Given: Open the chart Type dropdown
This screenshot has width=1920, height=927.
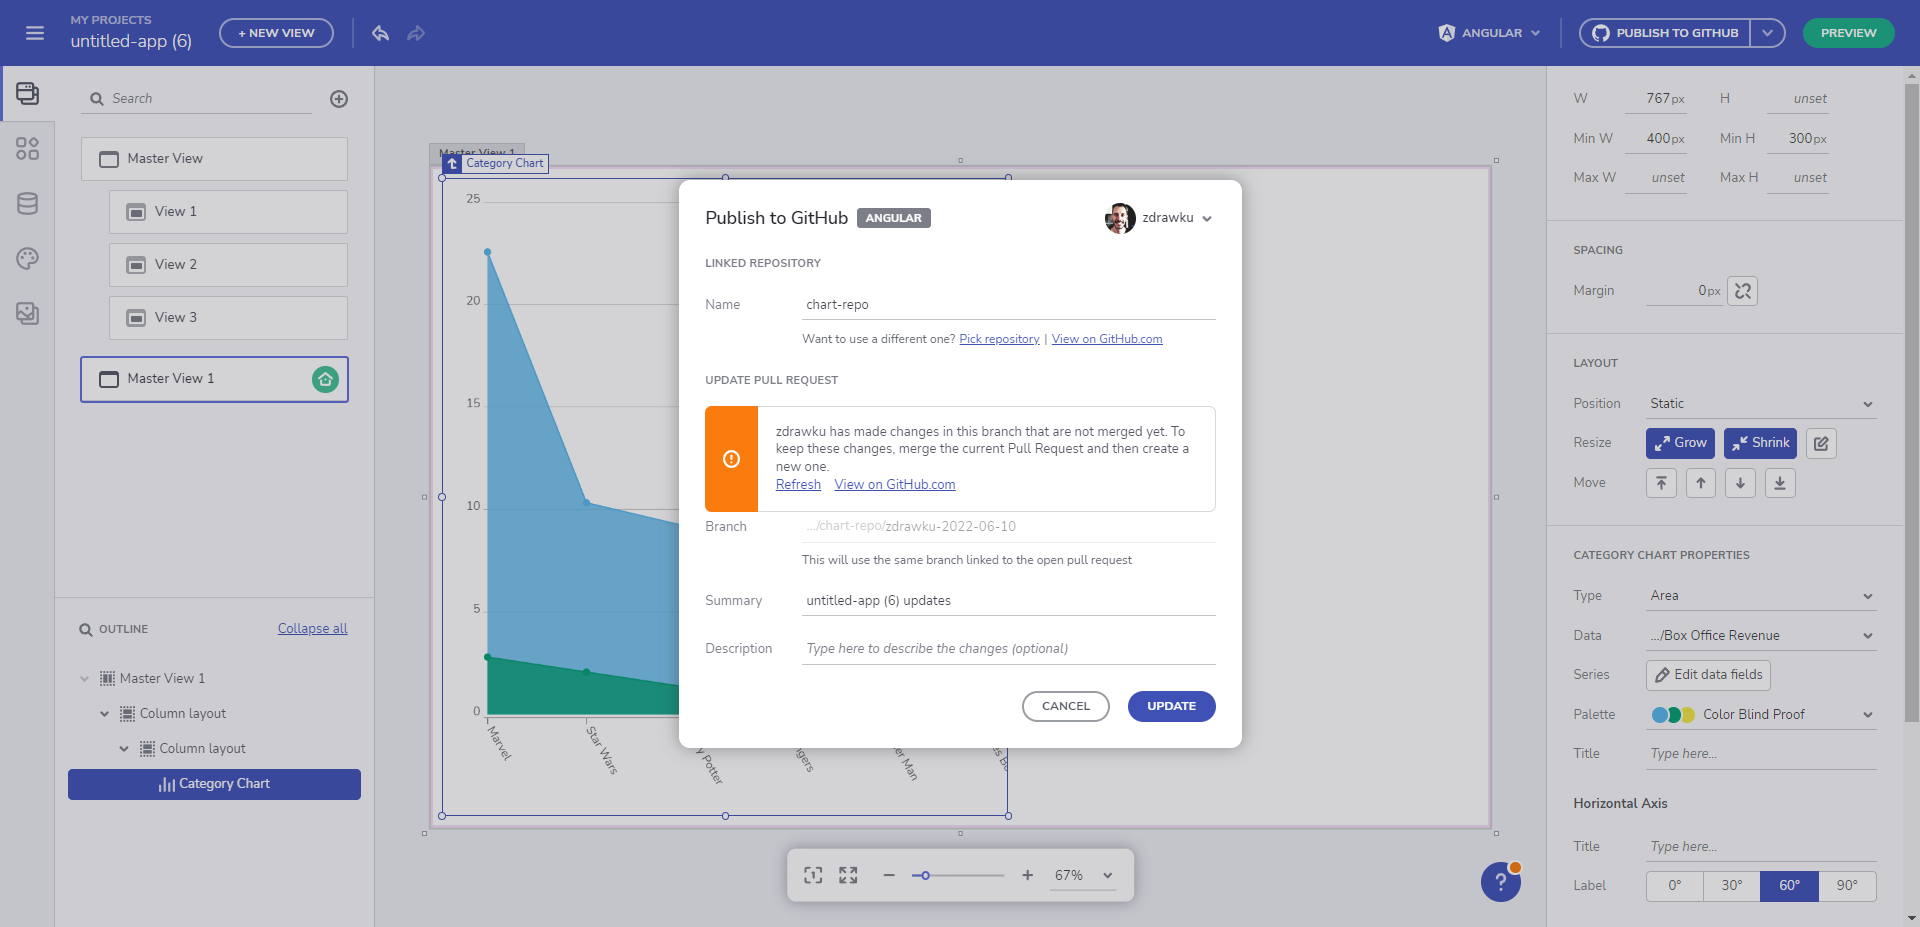Looking at the screenshot, I should pyautogui.click(x=1760, y=596).
